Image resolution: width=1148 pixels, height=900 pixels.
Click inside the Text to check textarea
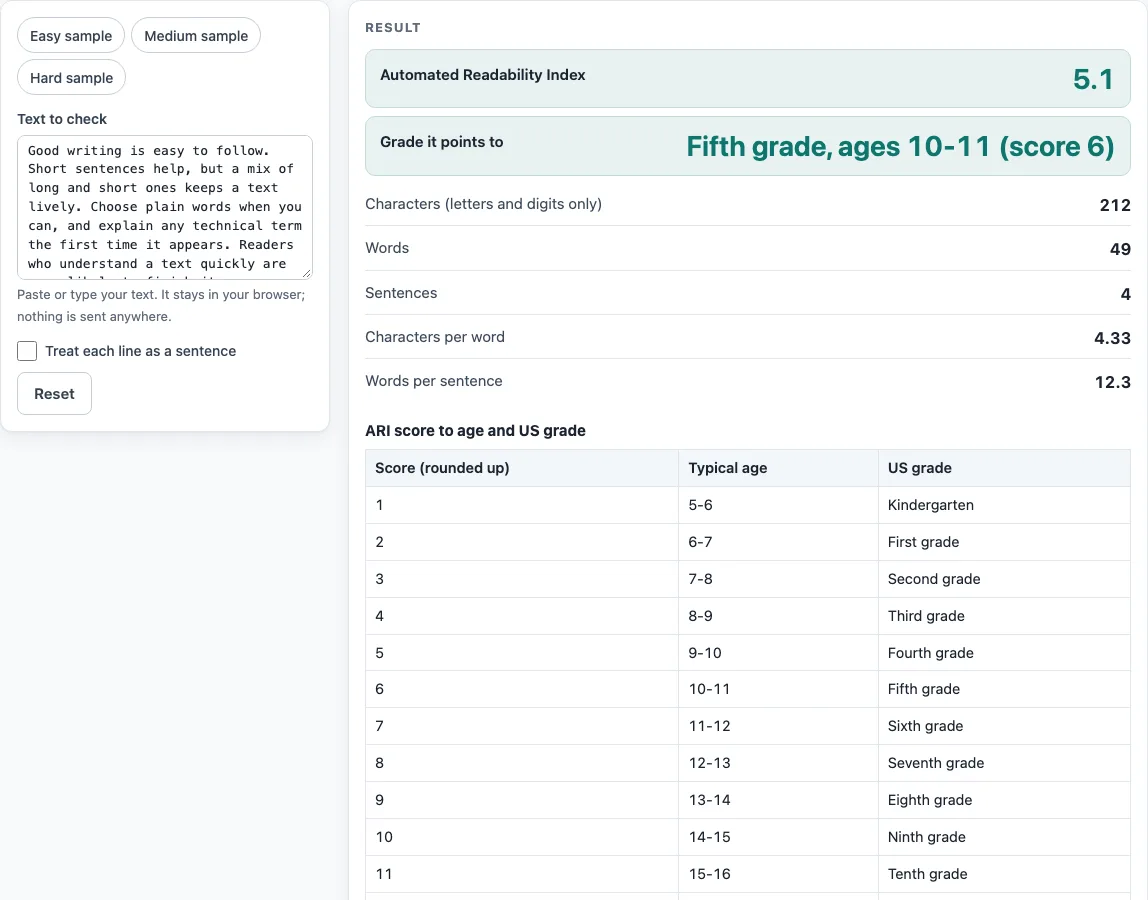(165, 207)
